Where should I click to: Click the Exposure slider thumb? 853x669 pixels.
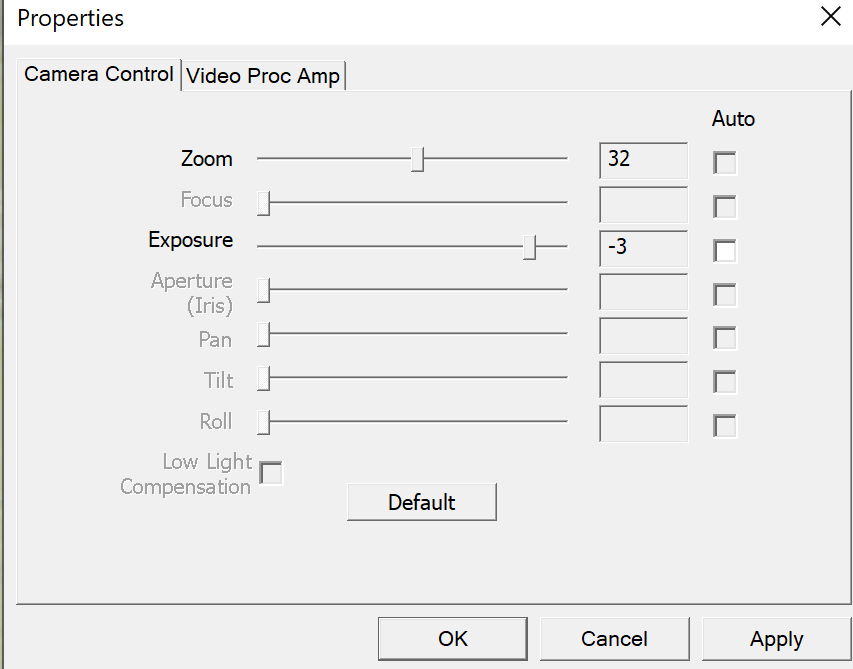[530, 247]
